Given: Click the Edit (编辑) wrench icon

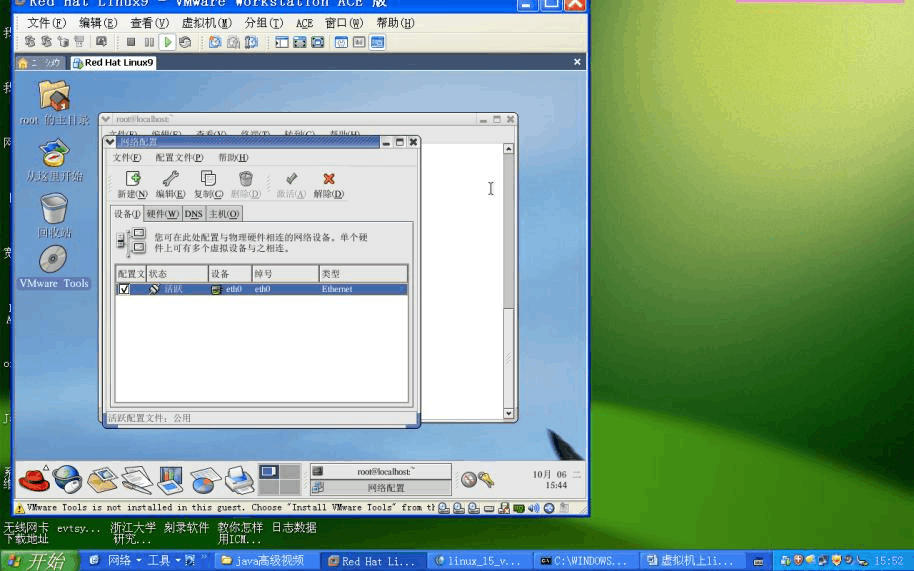Looking at the screenshot, I should tap(171, 179).
